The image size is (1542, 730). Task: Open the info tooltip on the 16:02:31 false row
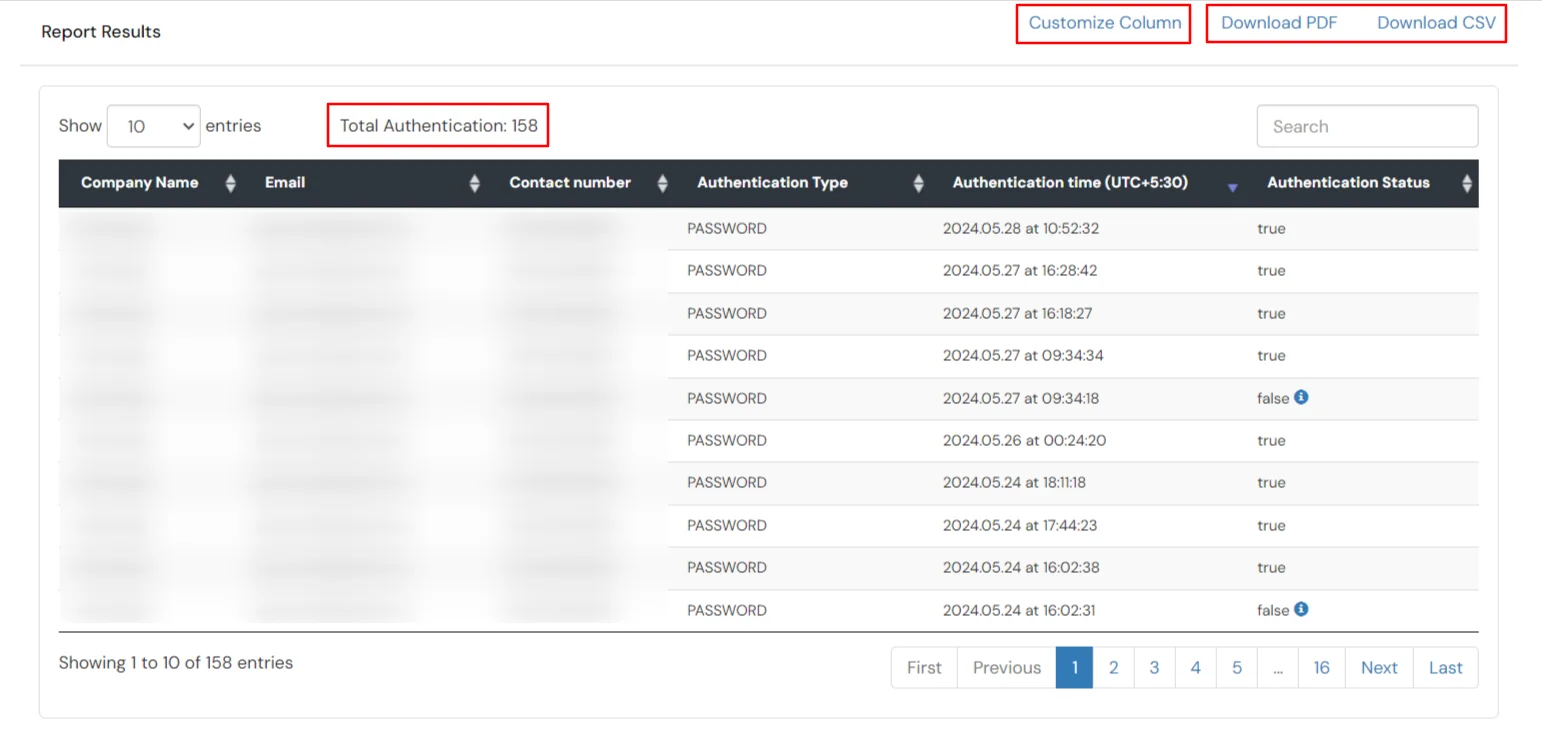[1300, 609]
